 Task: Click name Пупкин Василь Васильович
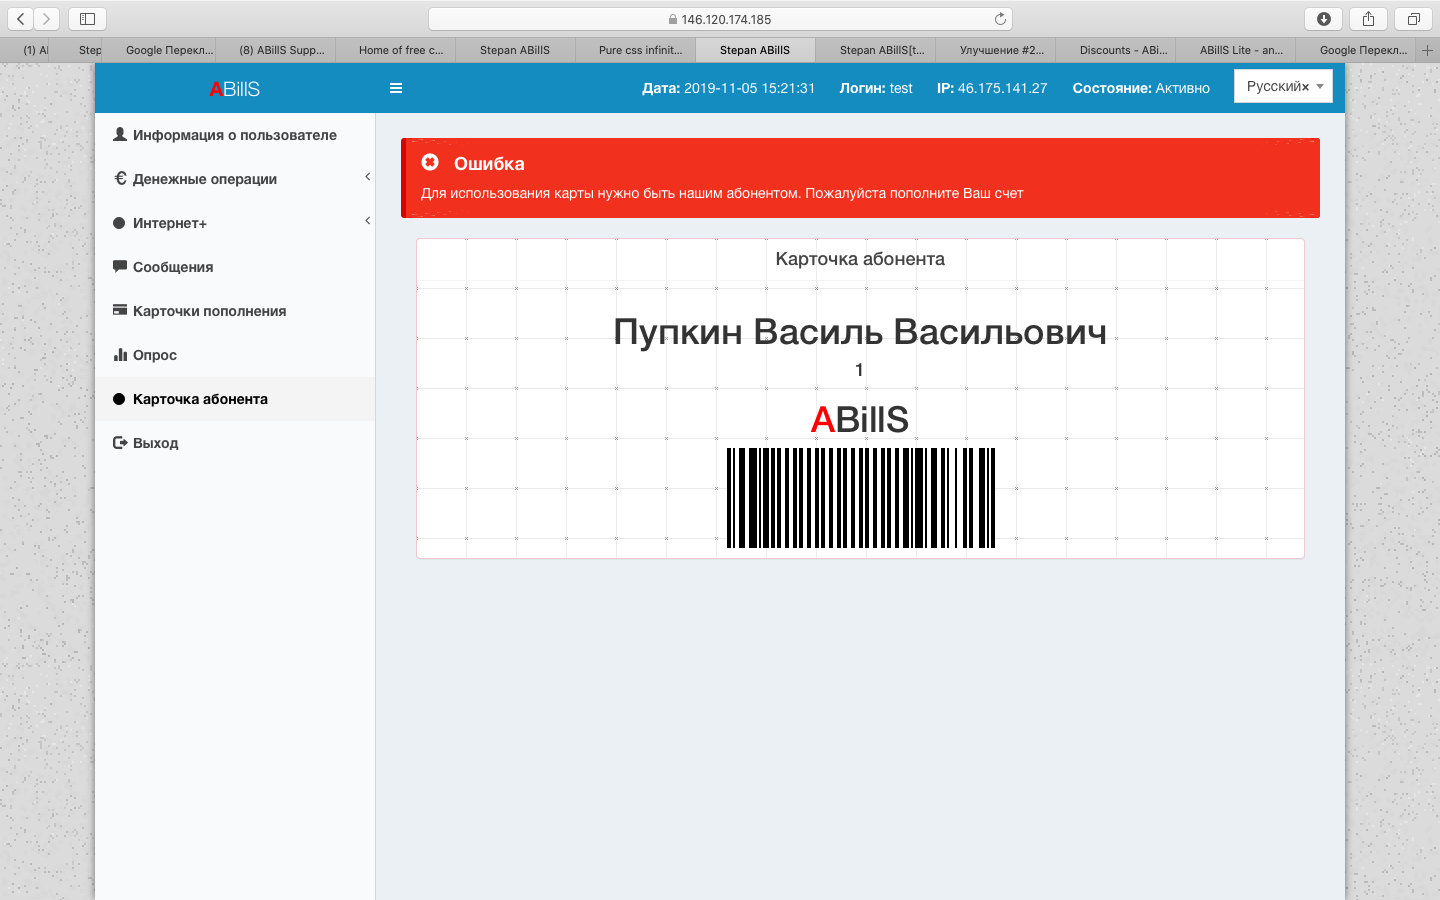860,331
